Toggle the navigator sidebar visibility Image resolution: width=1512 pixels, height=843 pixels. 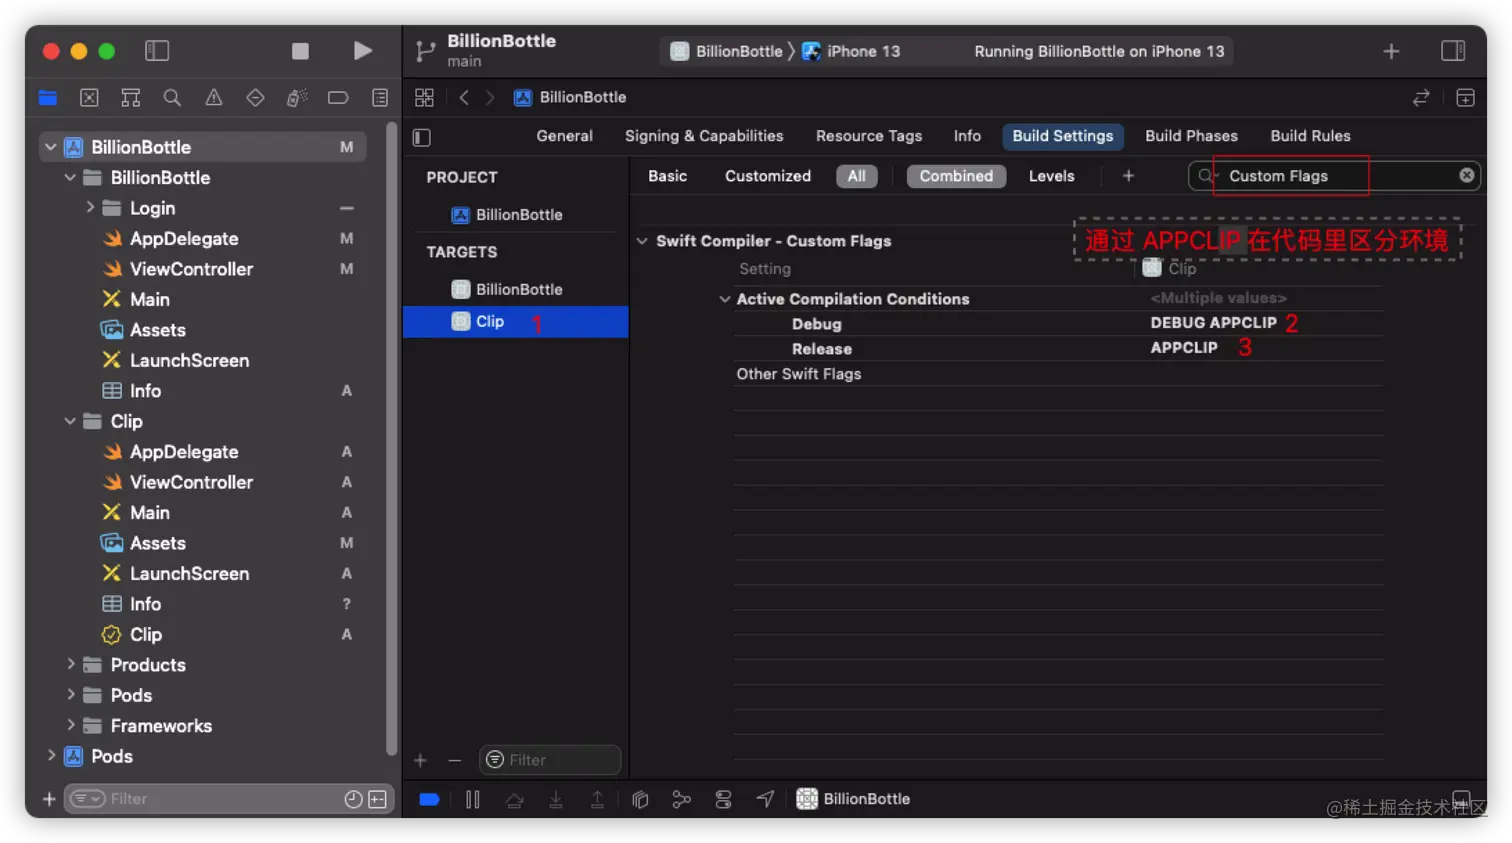pyautogui.click(x=157, y=51)
